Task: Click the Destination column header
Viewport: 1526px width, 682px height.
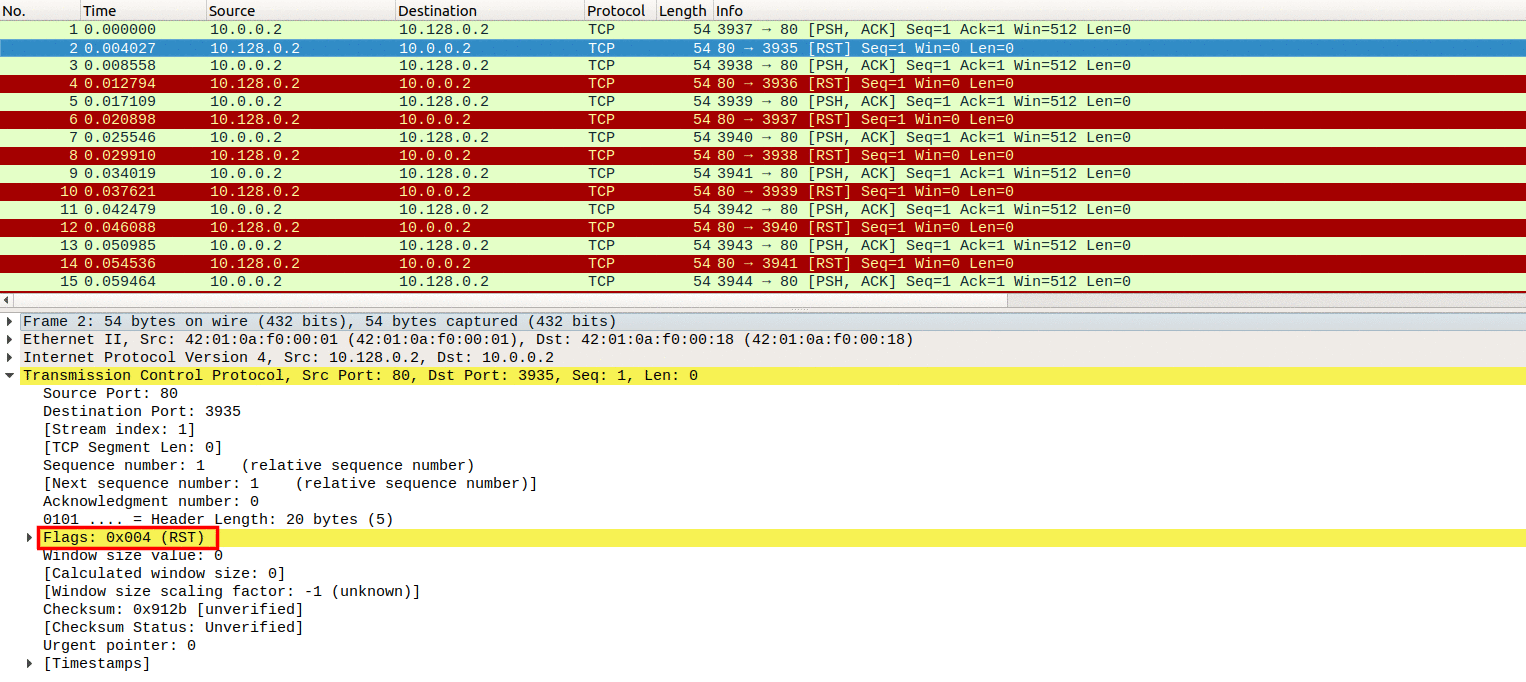Action: coord(490,10)
